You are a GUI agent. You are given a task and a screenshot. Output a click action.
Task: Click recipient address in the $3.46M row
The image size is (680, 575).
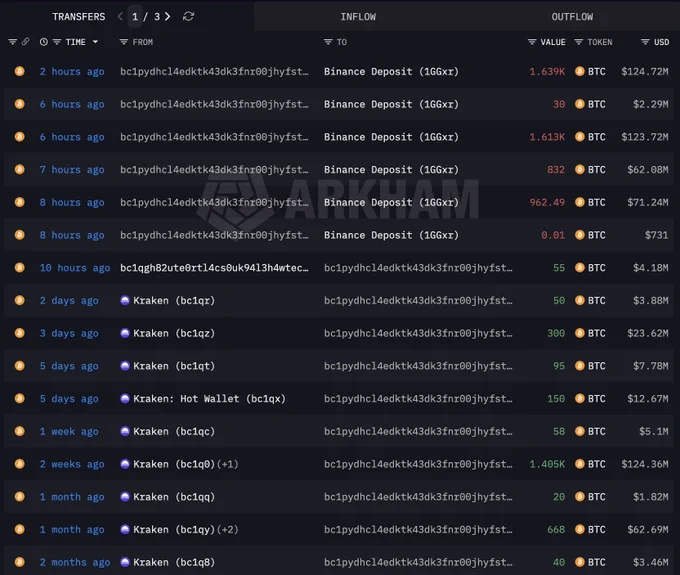(x=418, y=562)
